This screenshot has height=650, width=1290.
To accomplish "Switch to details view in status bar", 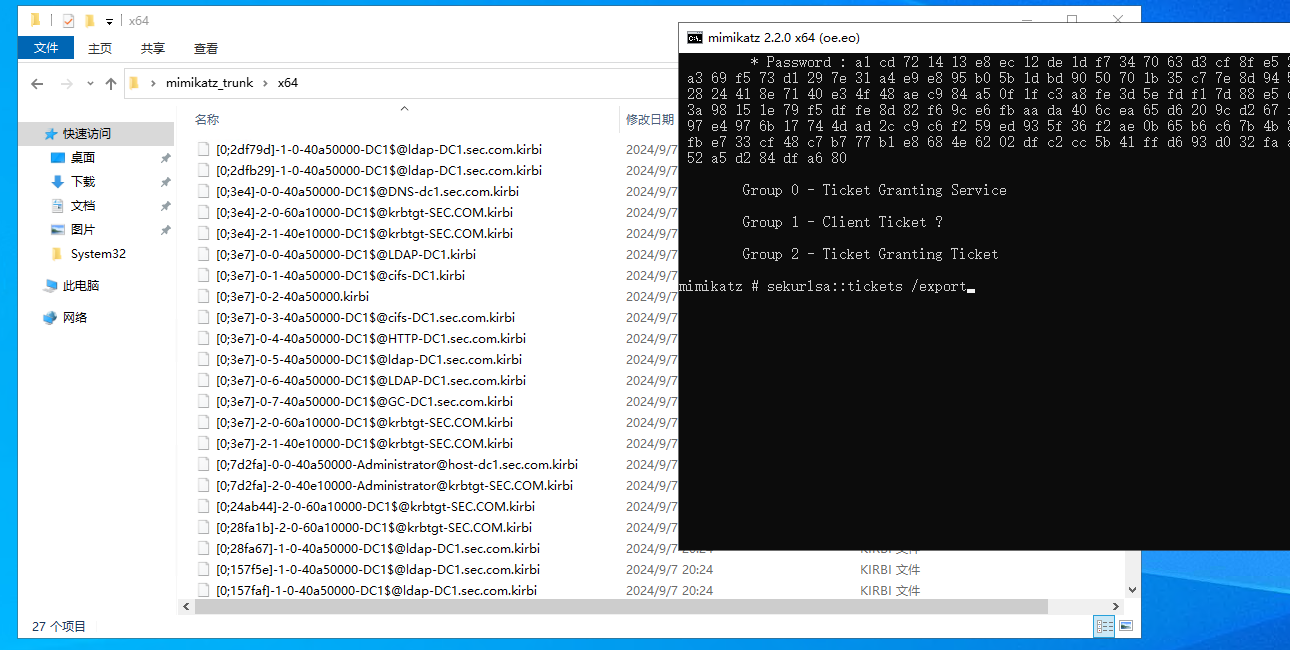I will pyautogui.click(x=1105, y=626).
